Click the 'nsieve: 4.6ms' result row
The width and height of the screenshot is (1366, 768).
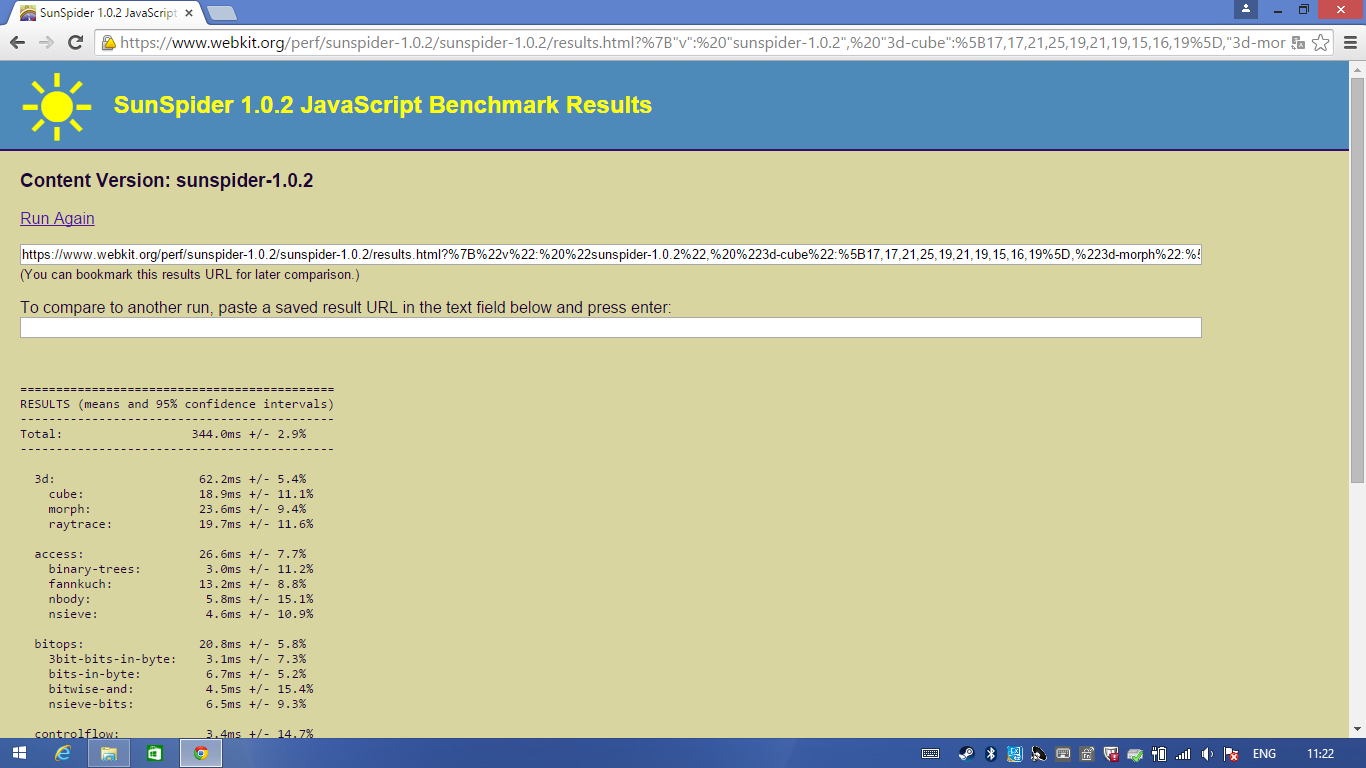[181, 614]
